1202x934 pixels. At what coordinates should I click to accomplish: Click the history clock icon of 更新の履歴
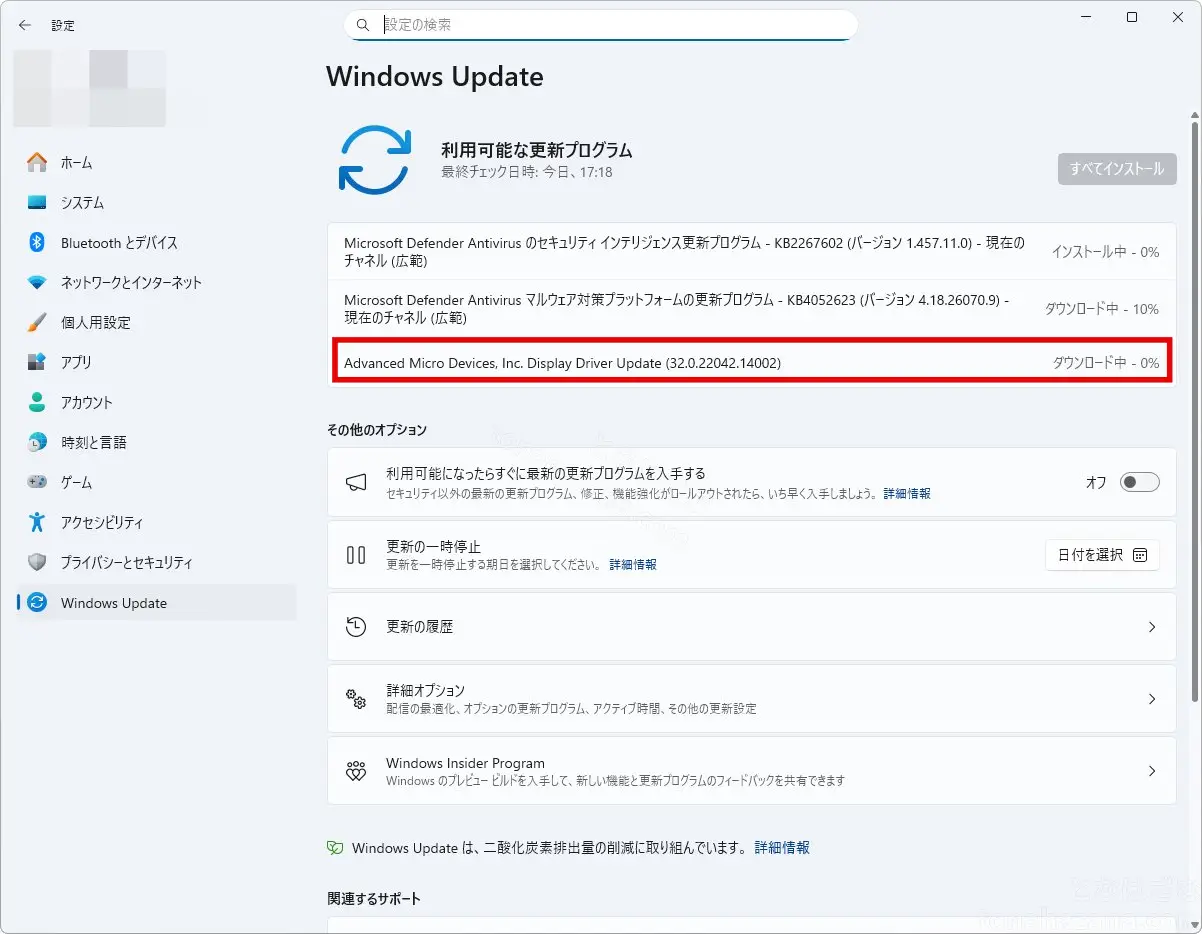[356, 627]
